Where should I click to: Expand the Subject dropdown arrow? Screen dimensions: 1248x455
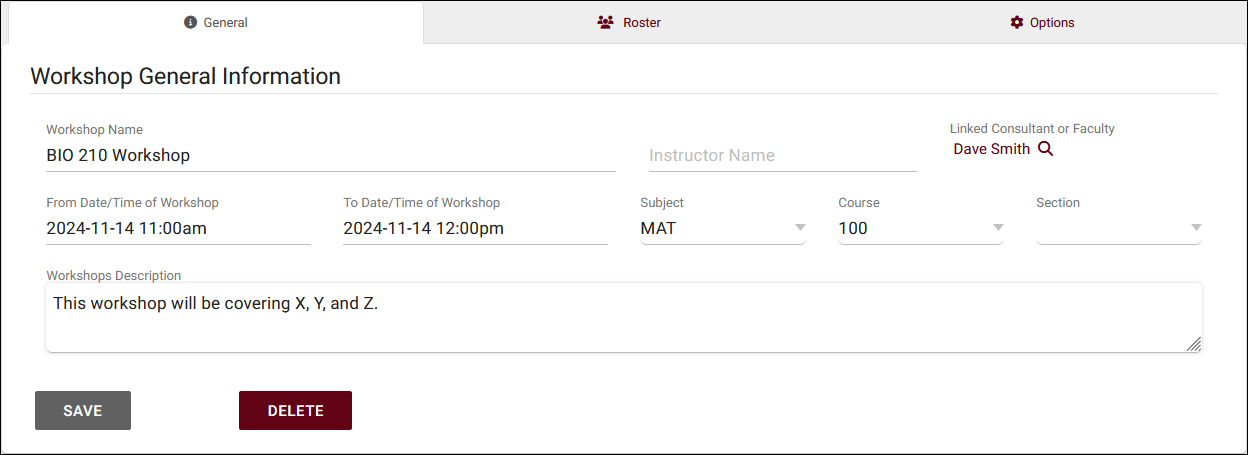pyautogui.click(x=800, y=228)
